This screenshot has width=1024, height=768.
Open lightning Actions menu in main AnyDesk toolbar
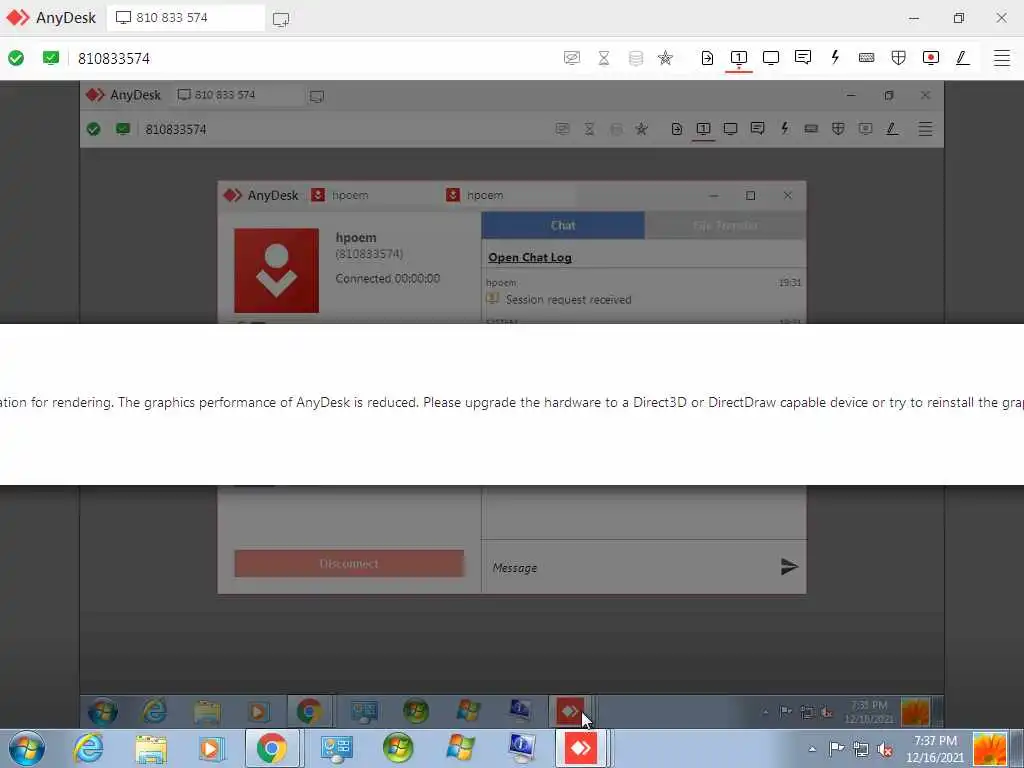tap(835, 57)
